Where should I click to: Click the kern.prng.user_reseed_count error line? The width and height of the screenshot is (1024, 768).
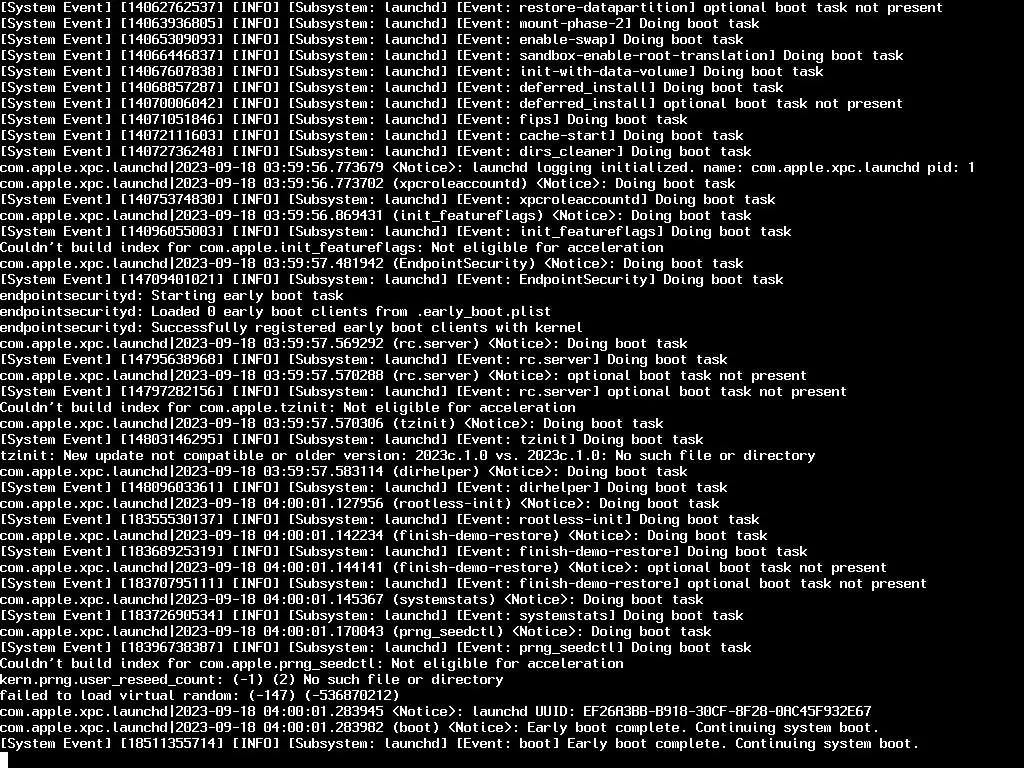click(x=251, y=679)
